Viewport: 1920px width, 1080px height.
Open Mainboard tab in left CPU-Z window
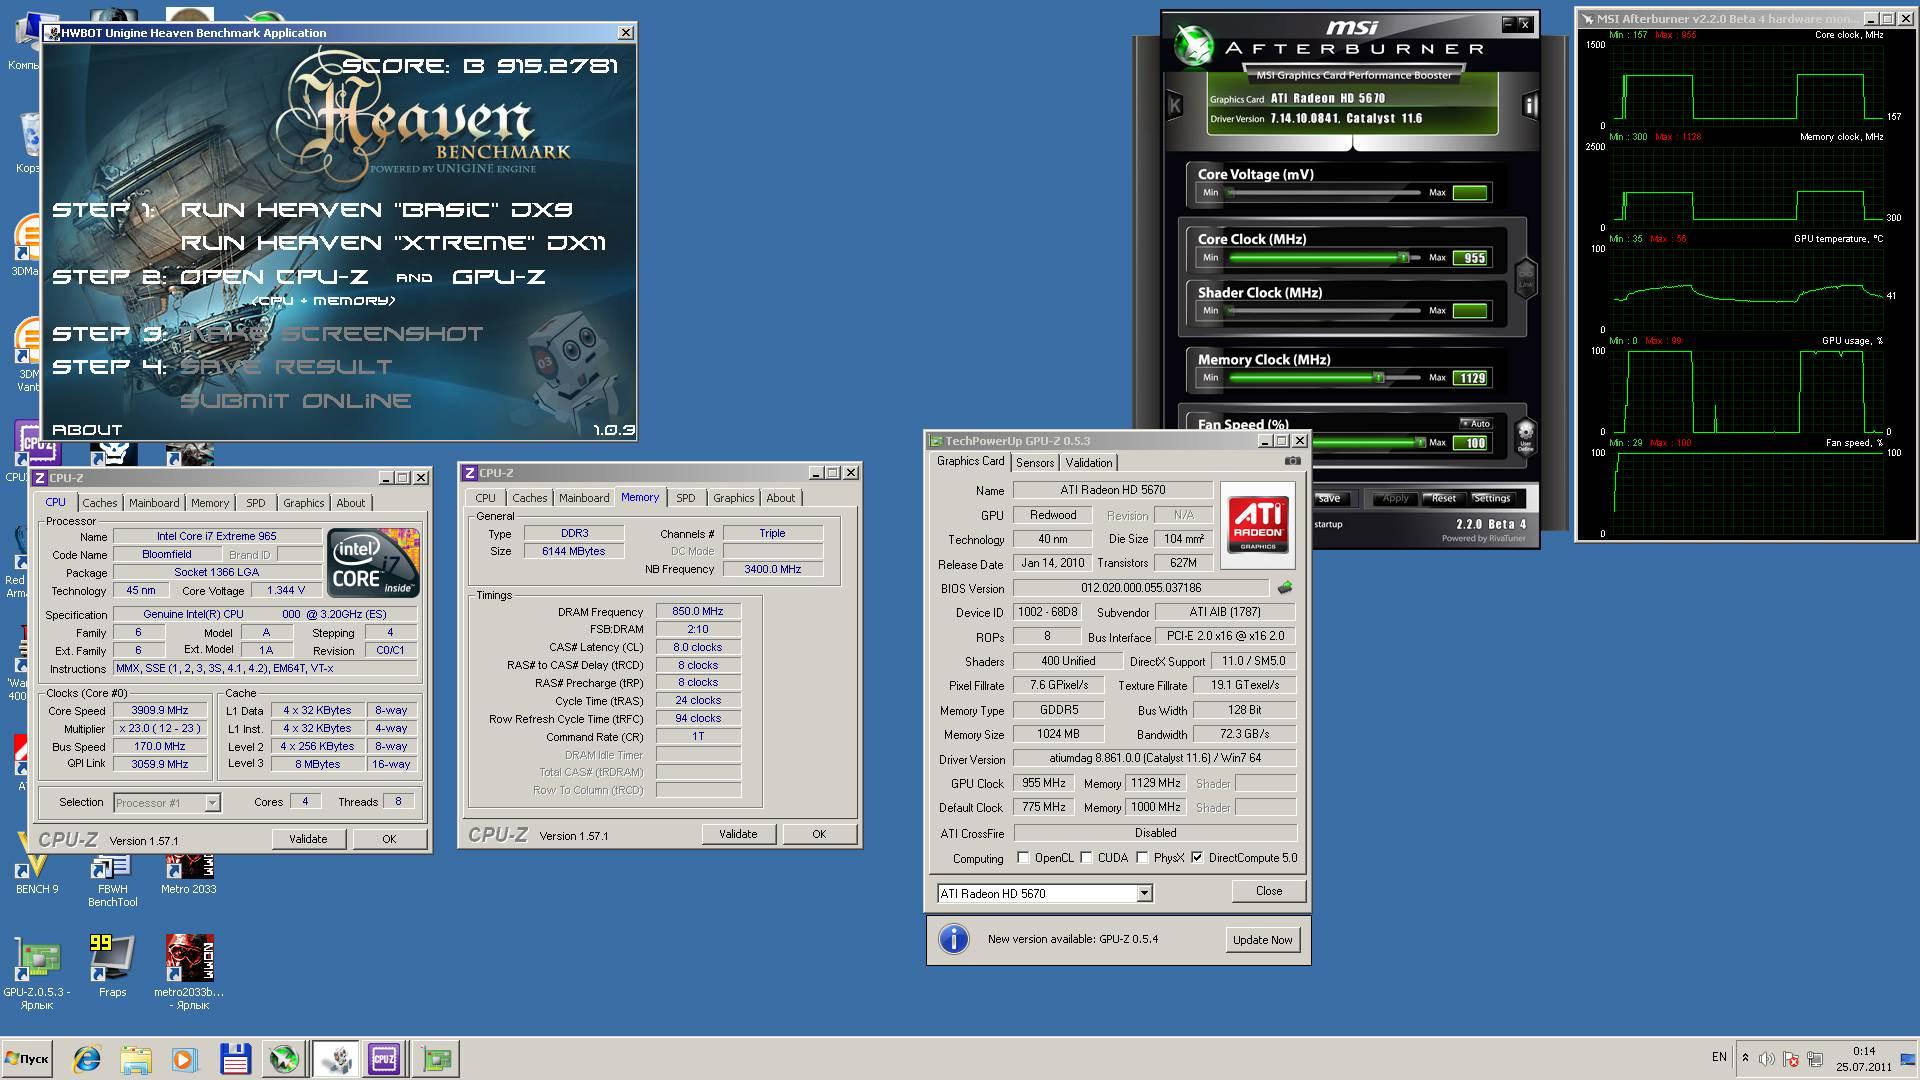154,503
